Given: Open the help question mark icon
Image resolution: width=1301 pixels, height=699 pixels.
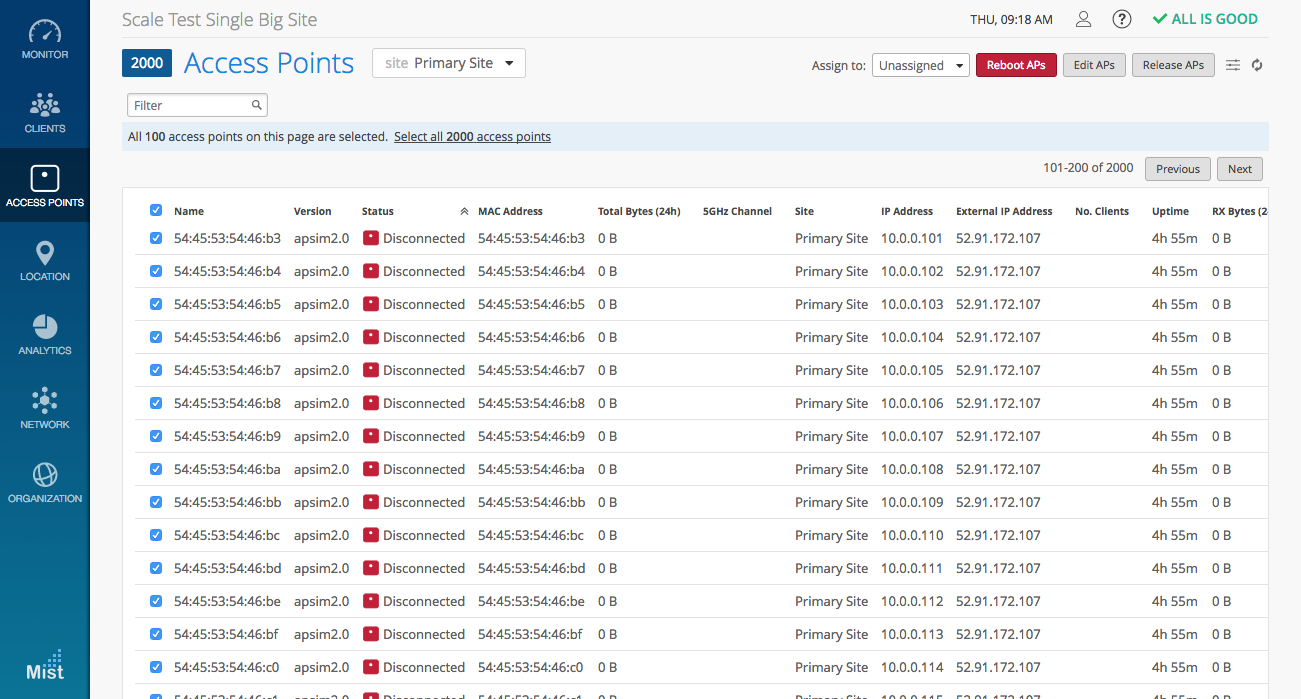Looking at the screenshot, I should click(1122, 19).
